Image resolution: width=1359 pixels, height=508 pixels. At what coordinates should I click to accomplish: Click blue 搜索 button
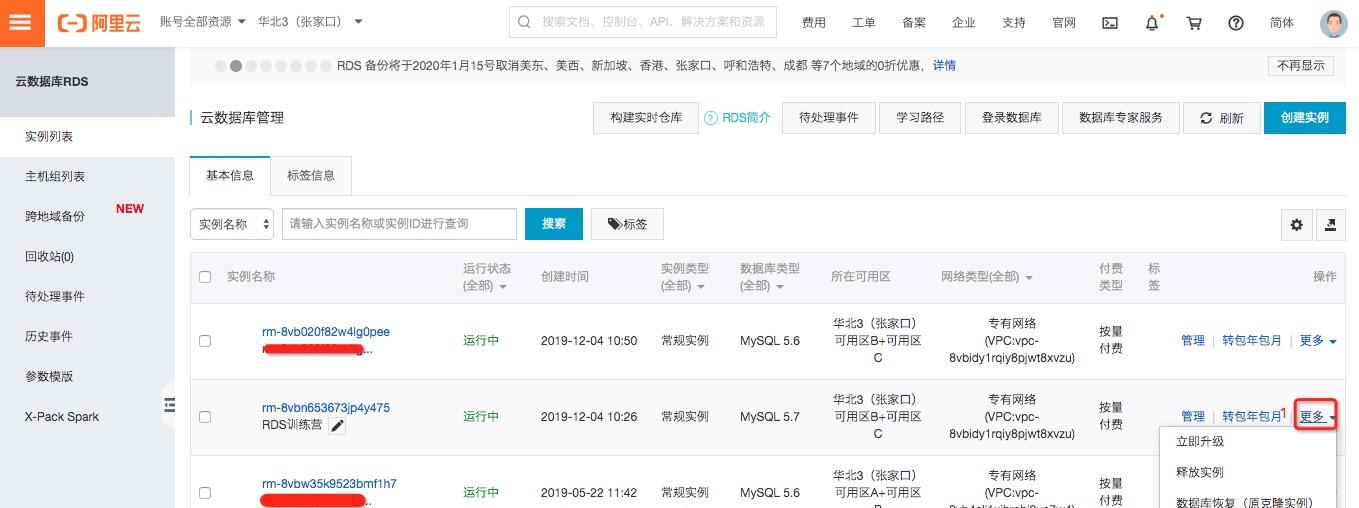coord(554,224)
